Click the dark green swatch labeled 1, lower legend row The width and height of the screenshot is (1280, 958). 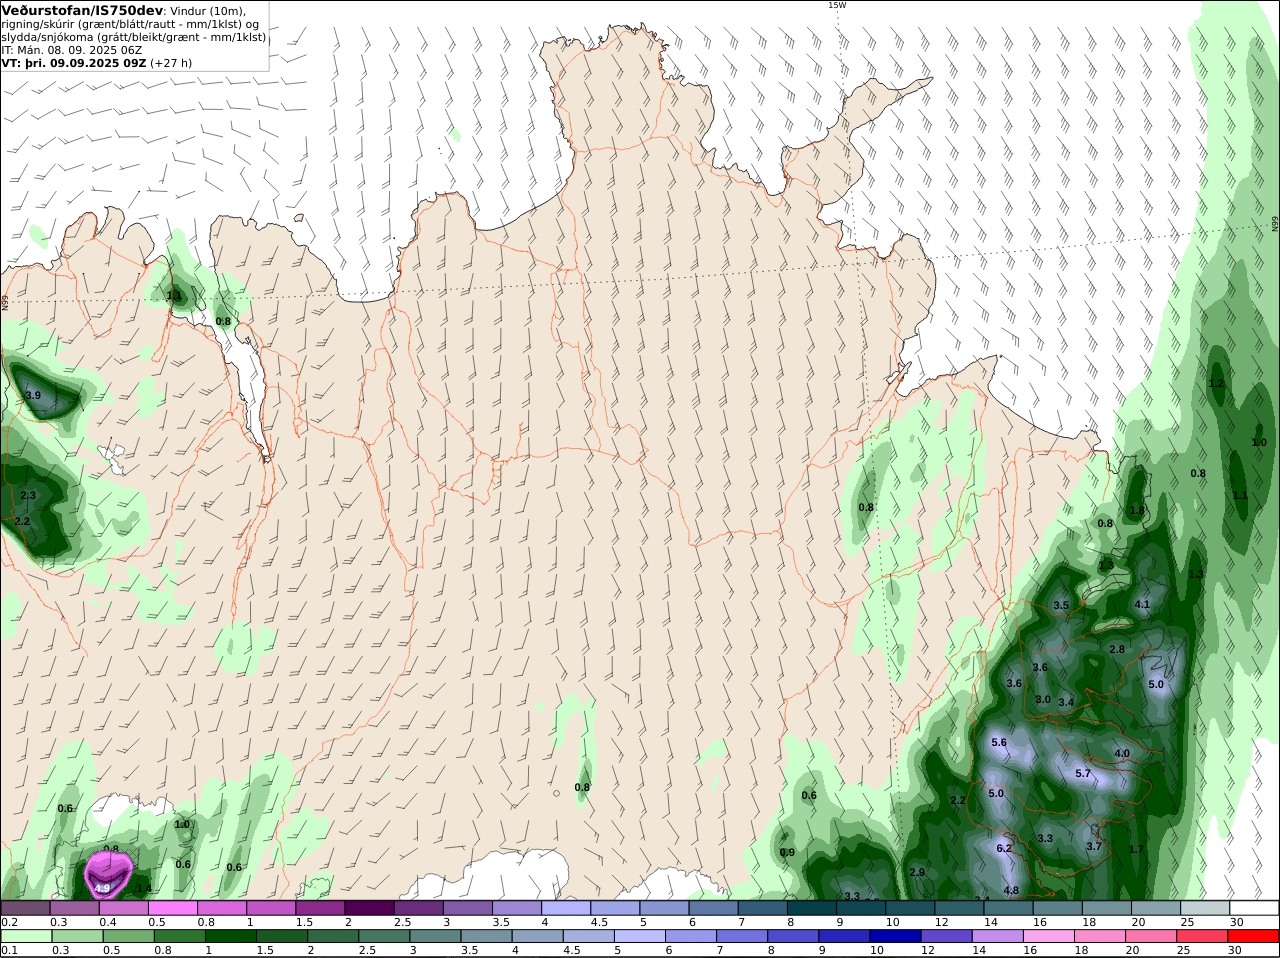click(x=231, y=937)
